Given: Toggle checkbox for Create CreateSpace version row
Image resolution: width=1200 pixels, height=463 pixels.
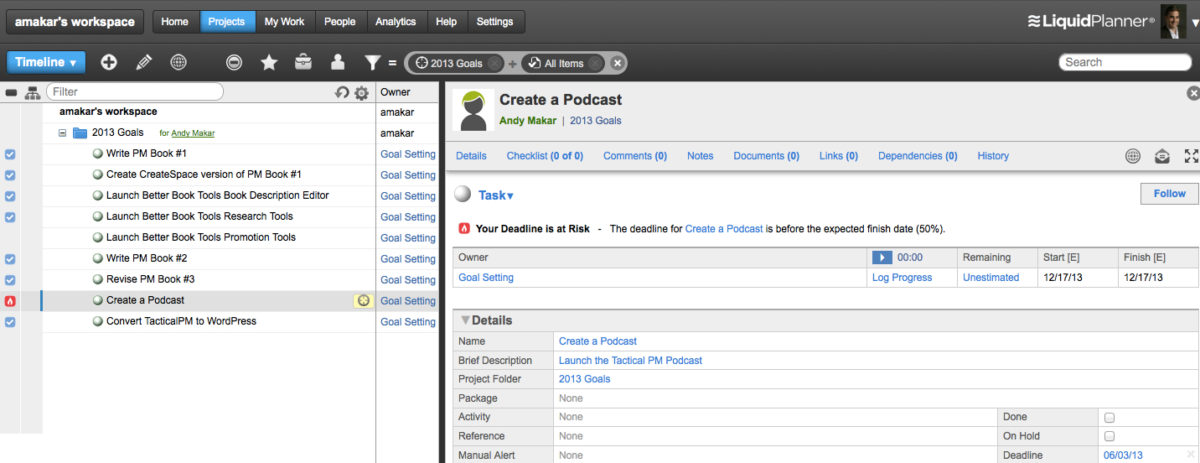Looking at the screenshot, I should coord(10,175).
